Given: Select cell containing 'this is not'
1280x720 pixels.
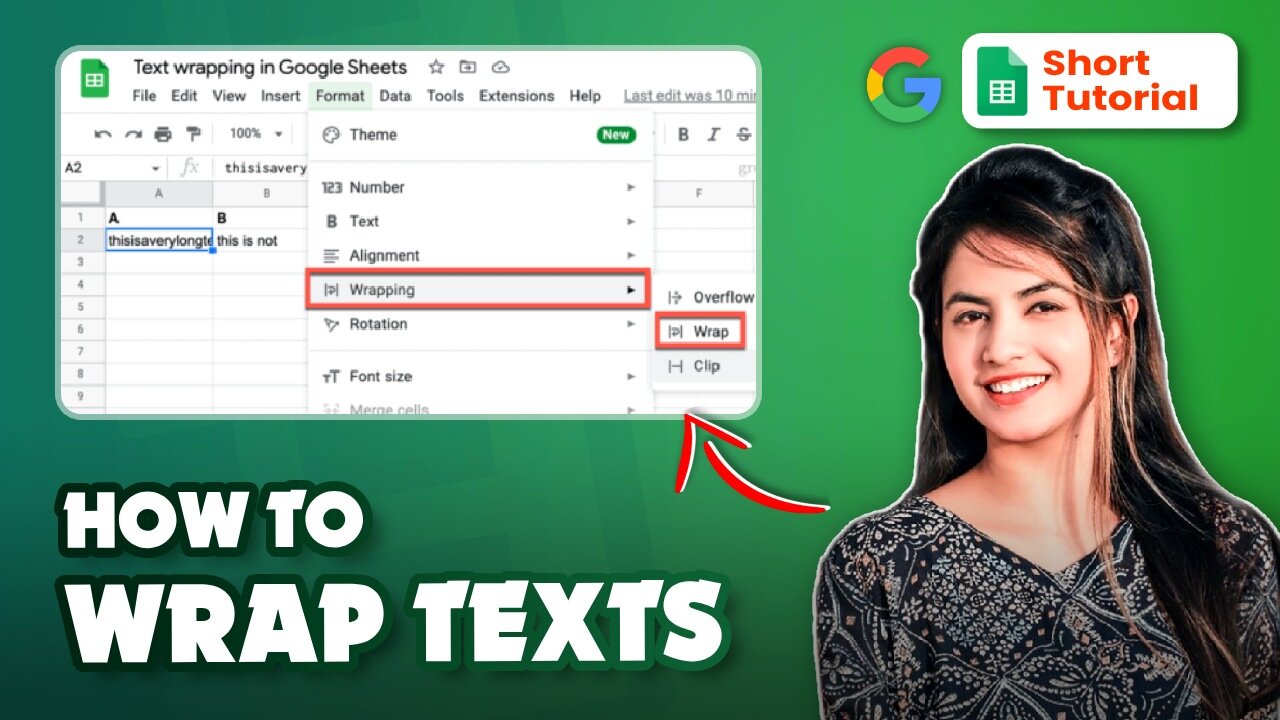Looking at the screenshot, I should 260,240.
